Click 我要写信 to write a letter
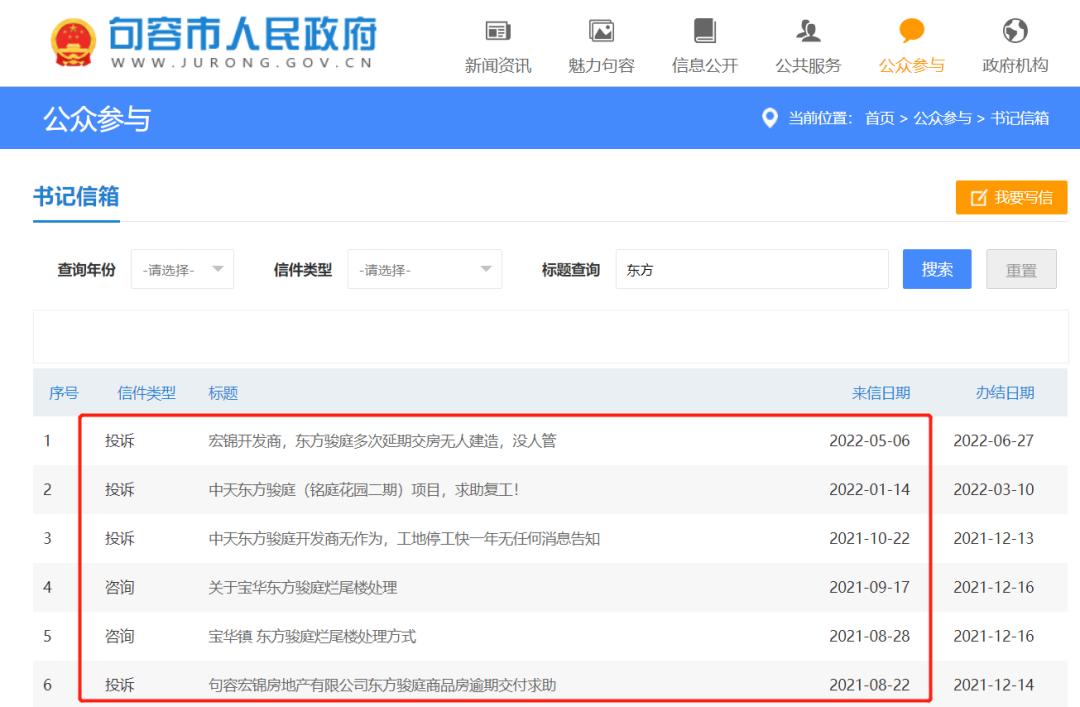Viewport: 1080px width, 707px height. 1011,197
